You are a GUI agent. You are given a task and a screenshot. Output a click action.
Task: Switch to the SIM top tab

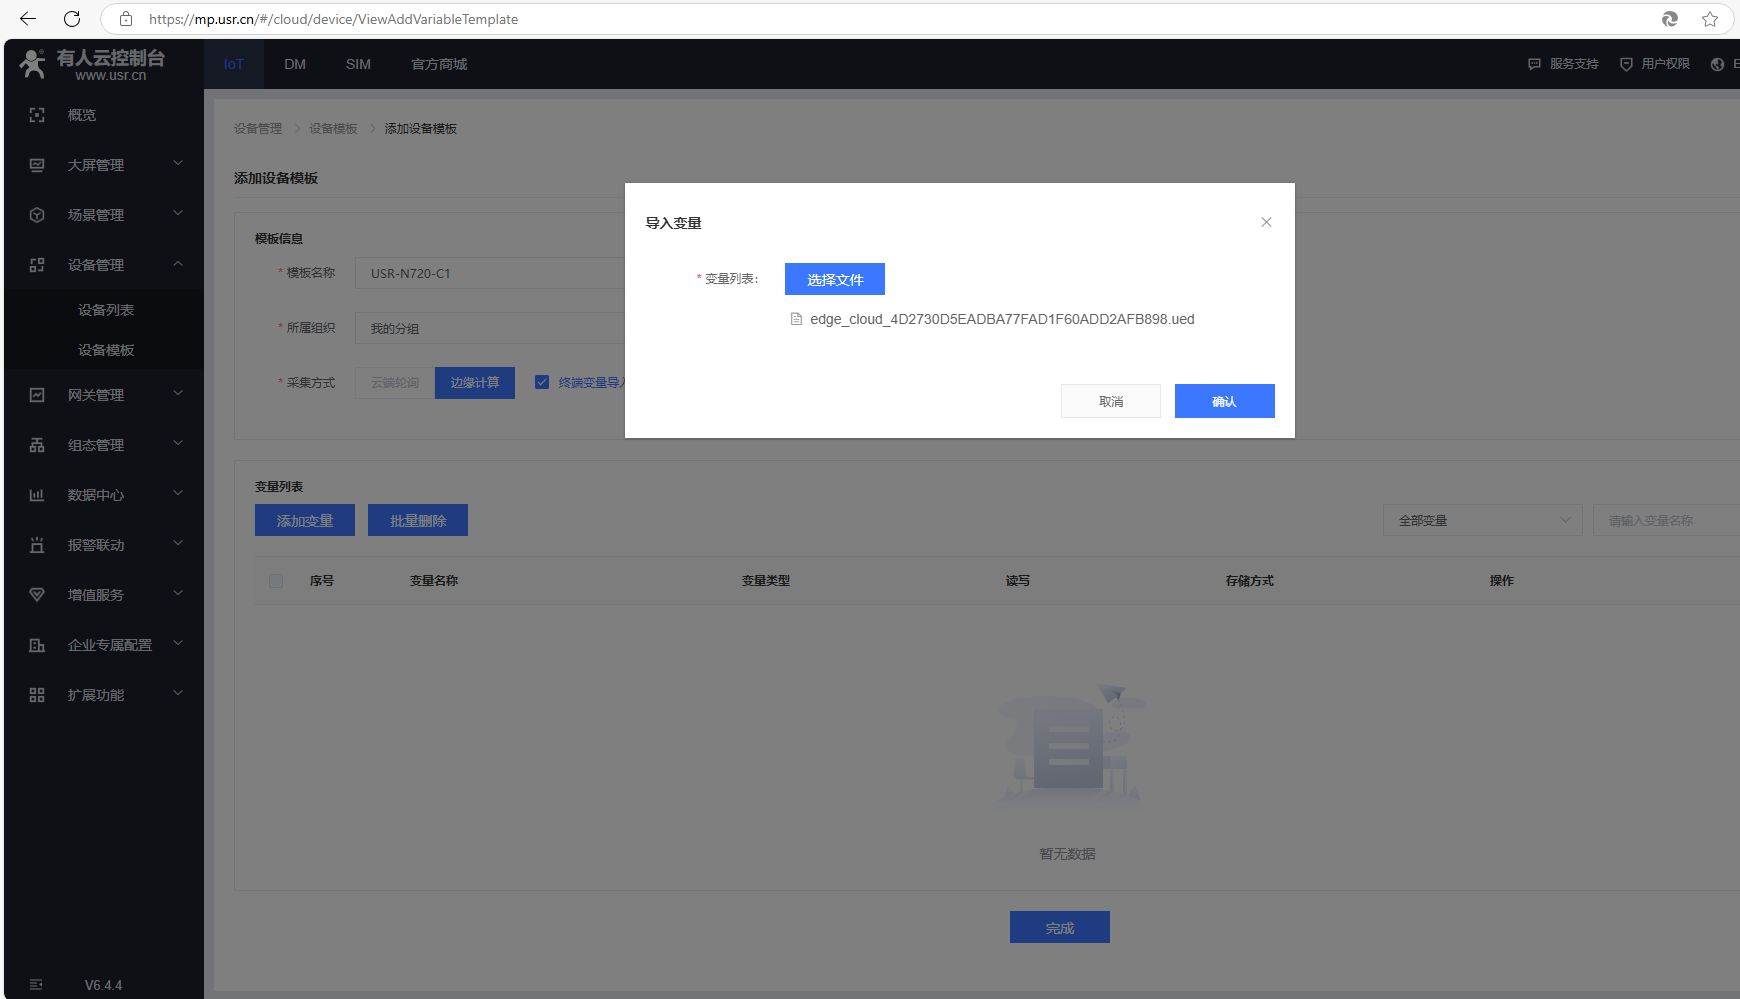[358, 64]
